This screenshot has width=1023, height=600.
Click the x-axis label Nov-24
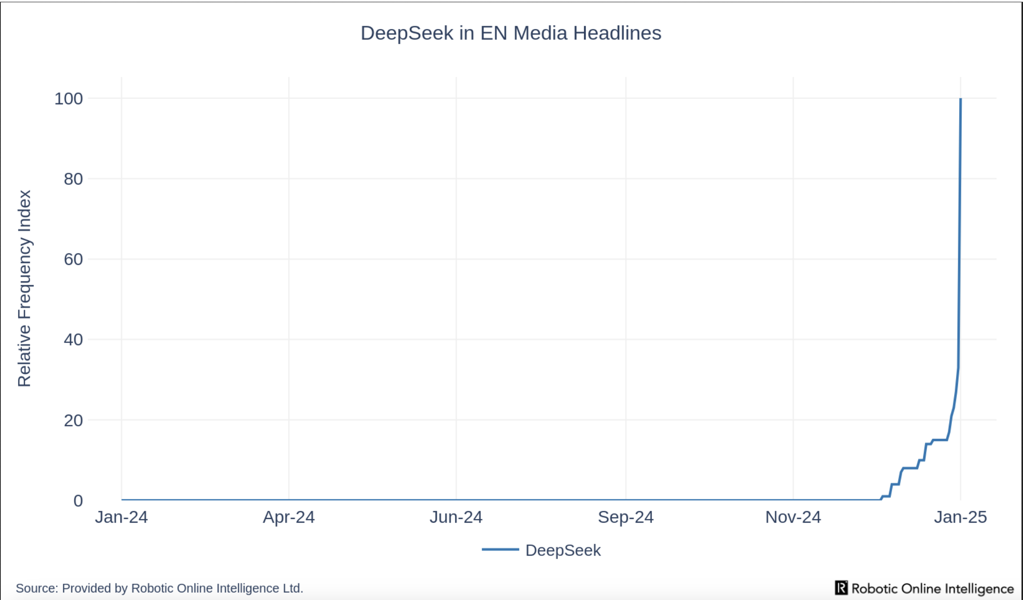coord(793,517)
